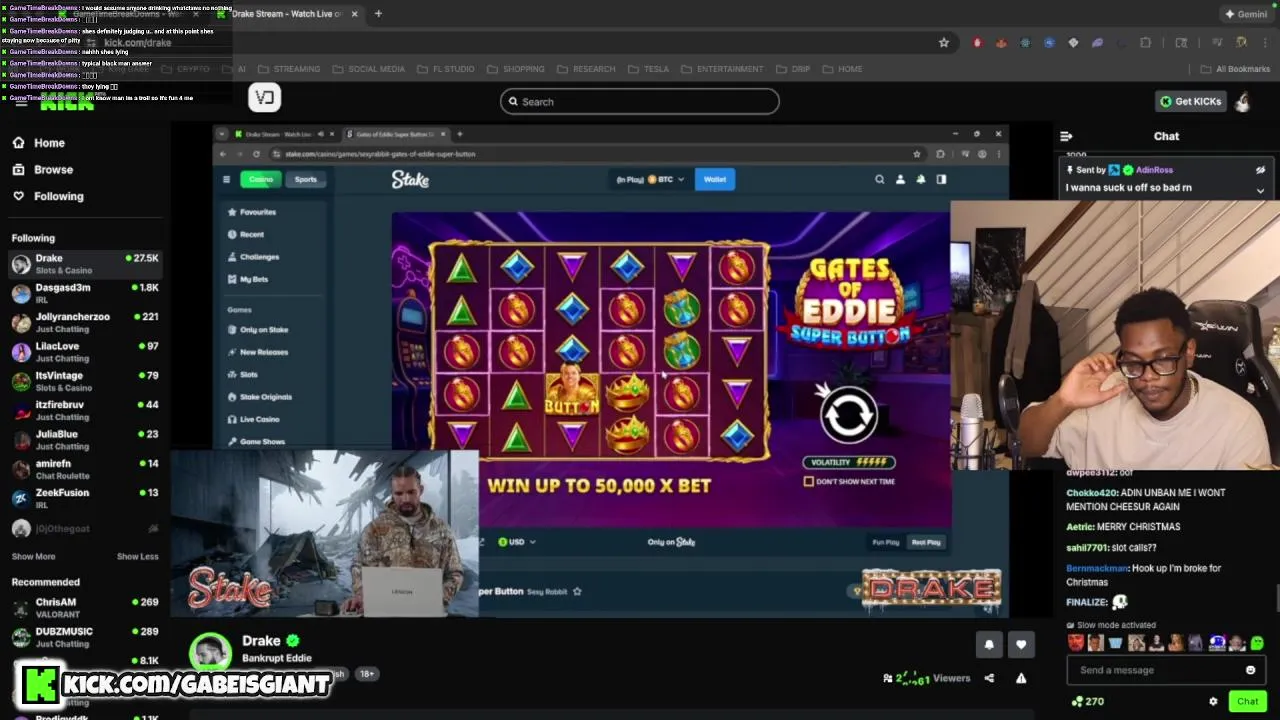1280x720 pixels.
Task: Click the Sports tab on Stake
Action: [x=306, y=179]
